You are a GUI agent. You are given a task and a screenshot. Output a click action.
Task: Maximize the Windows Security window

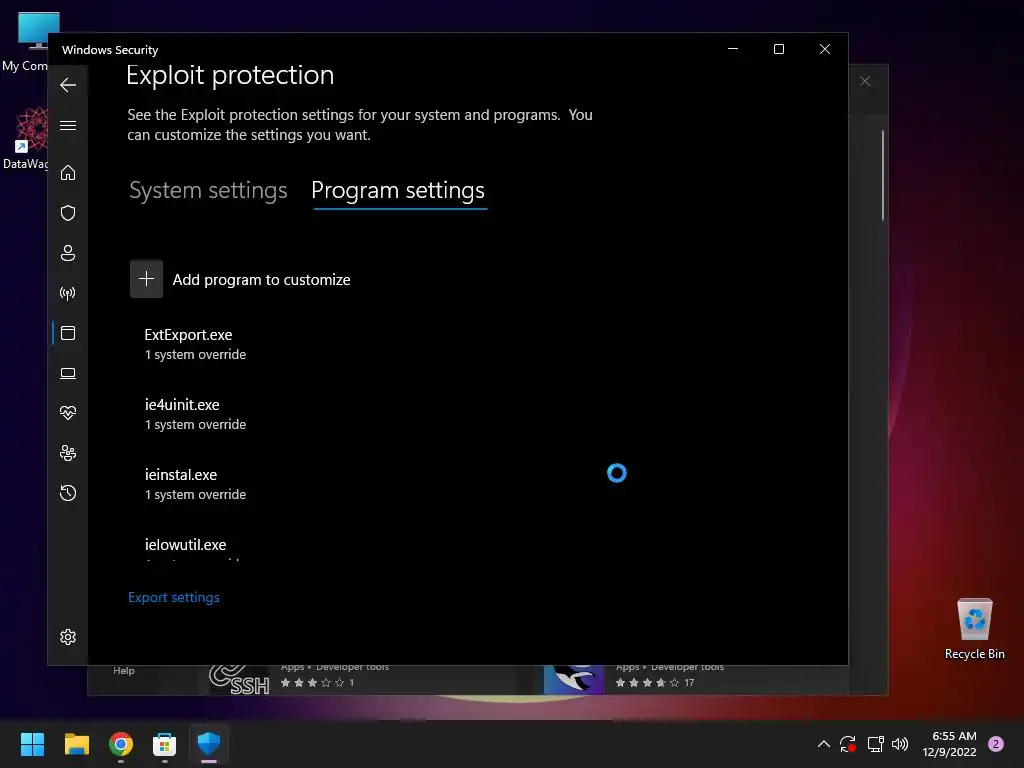coord(778,49)
